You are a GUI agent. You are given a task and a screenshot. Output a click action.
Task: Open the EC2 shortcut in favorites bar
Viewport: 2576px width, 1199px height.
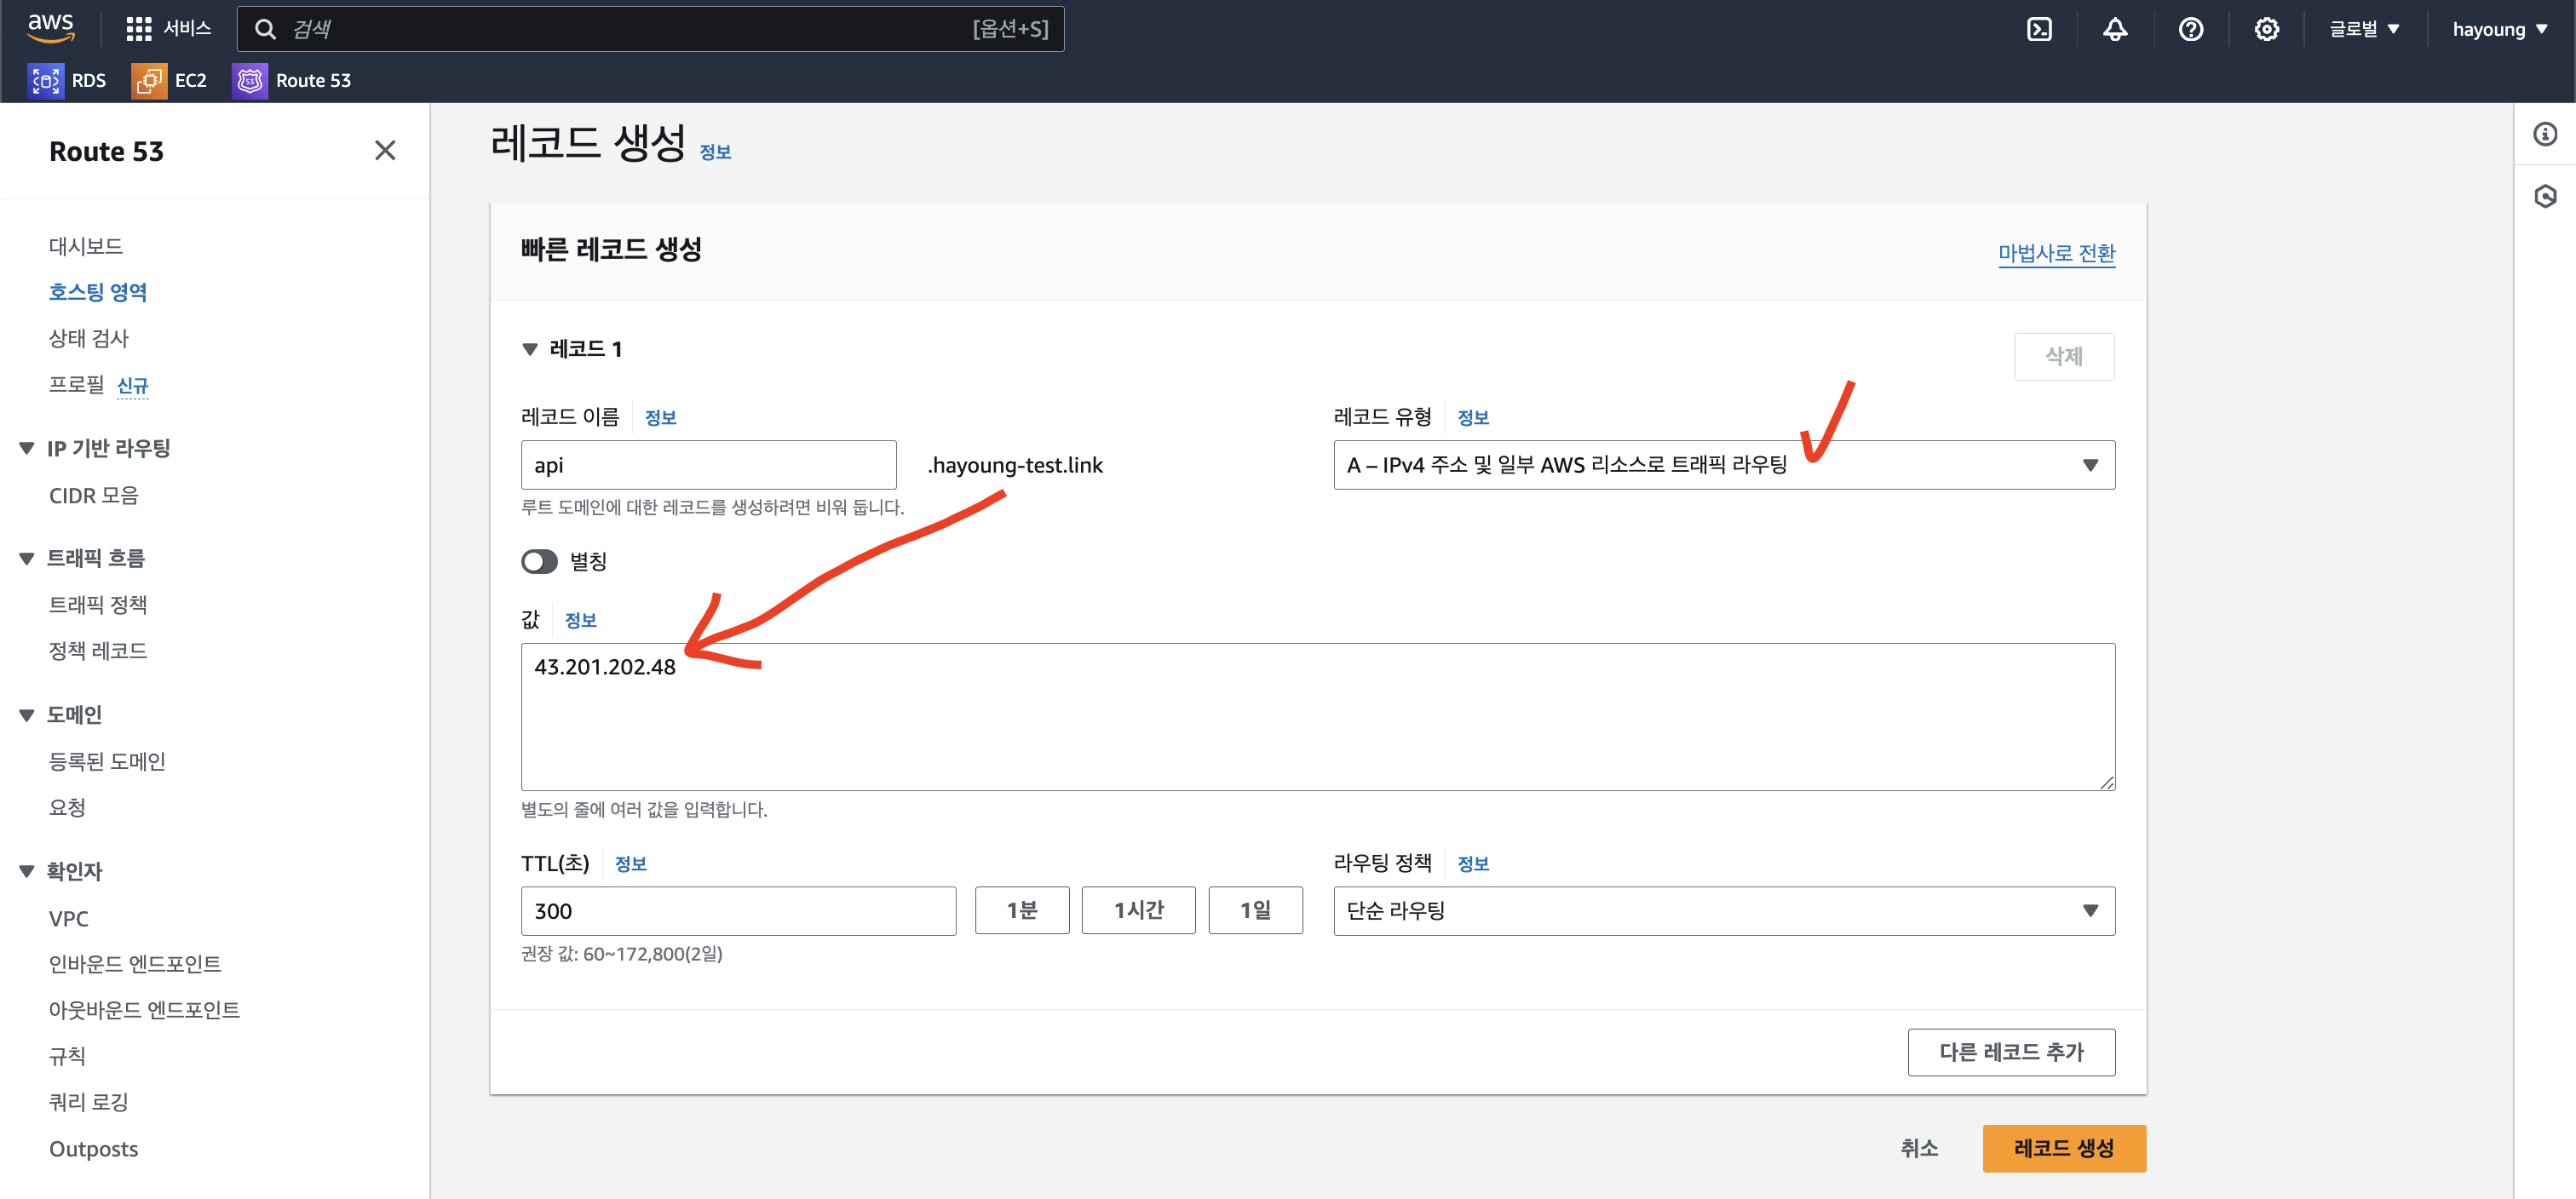point(169,80)
